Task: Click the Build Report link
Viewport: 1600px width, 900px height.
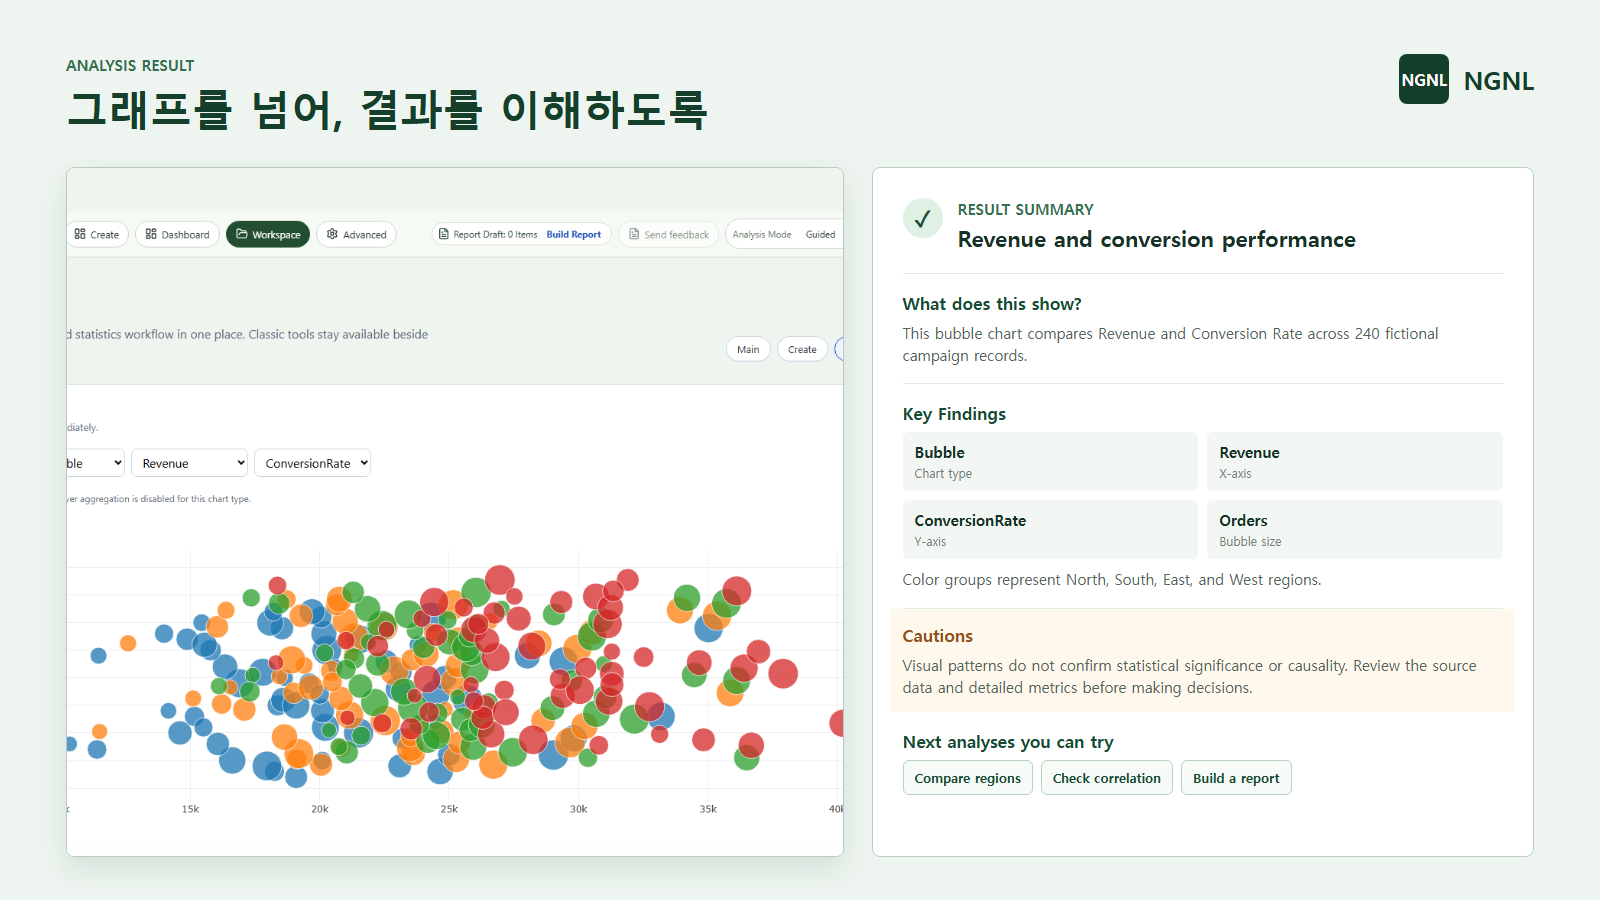Action: (x=574, y=234)
